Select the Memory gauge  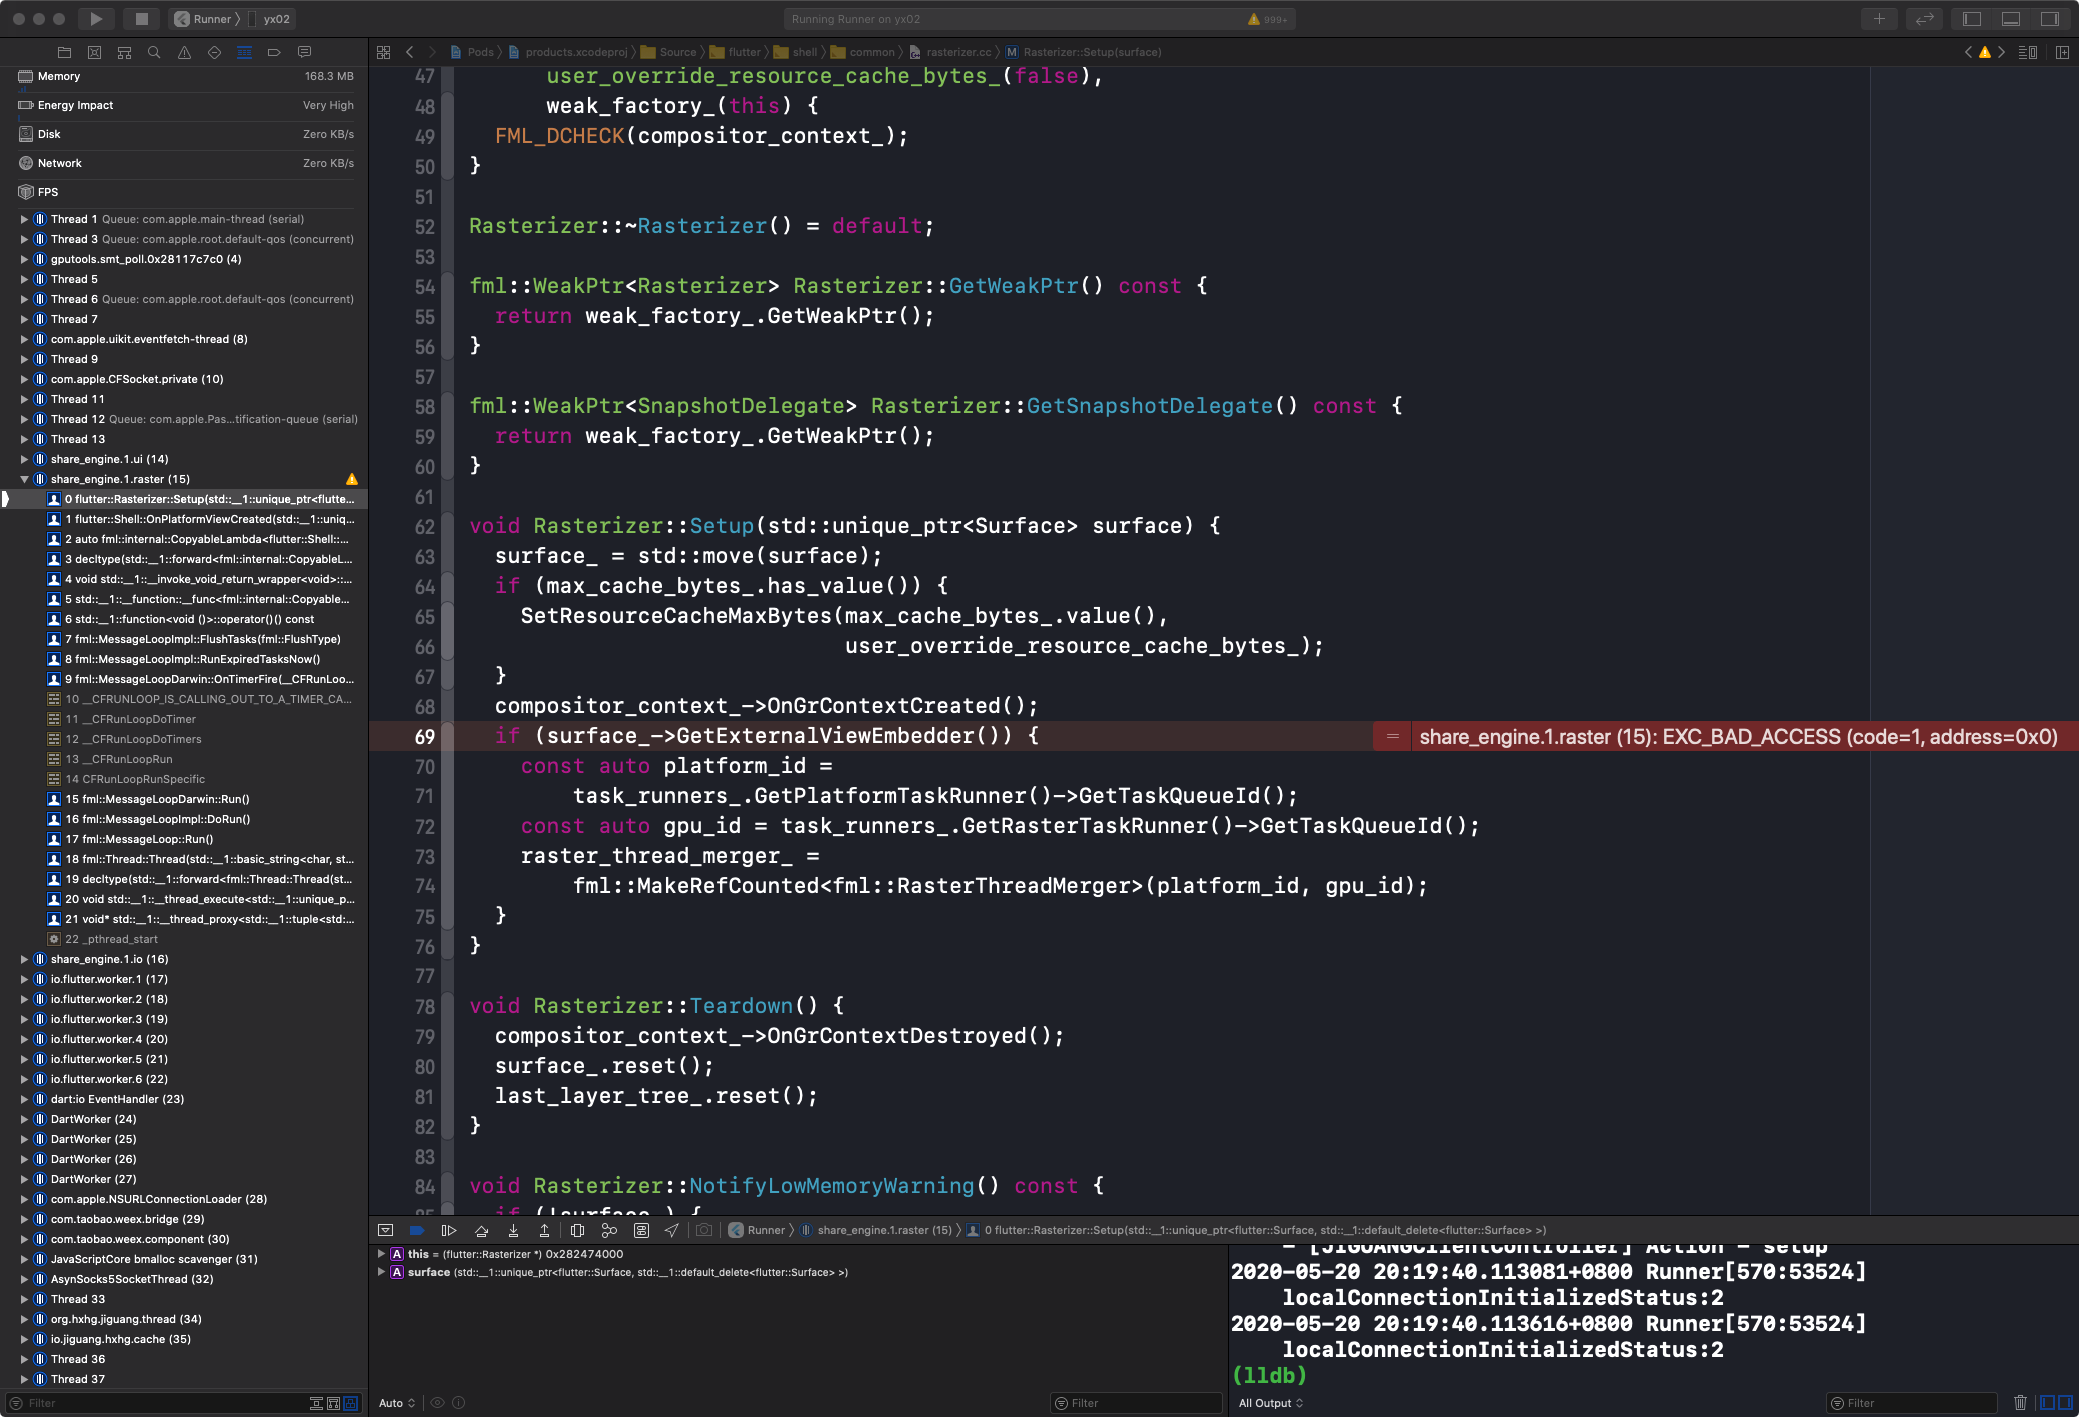[185, 76]
